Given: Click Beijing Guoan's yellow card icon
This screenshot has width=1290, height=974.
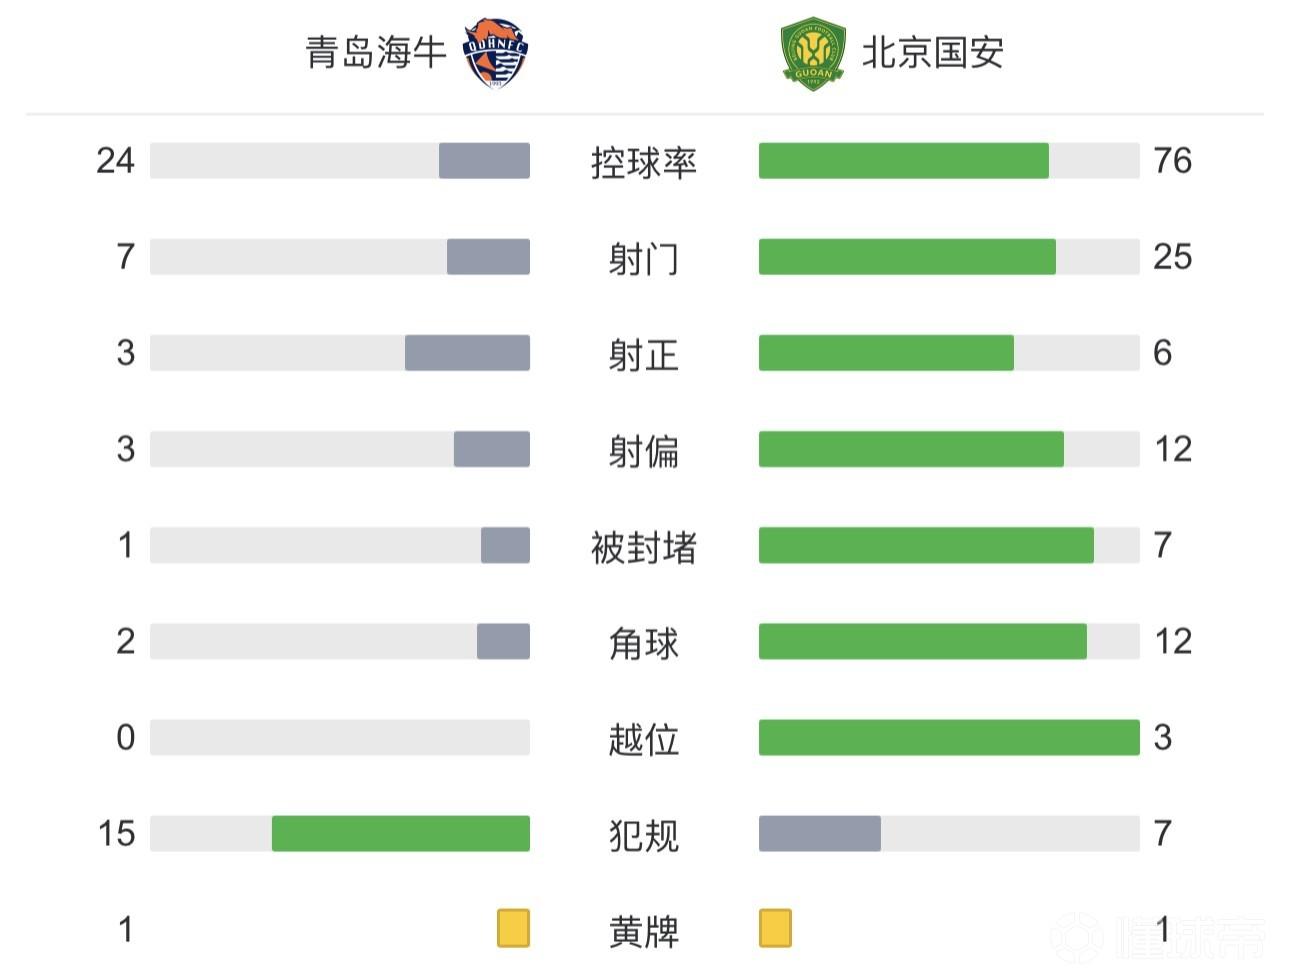Looking at the screenshot, I should 775,928.
